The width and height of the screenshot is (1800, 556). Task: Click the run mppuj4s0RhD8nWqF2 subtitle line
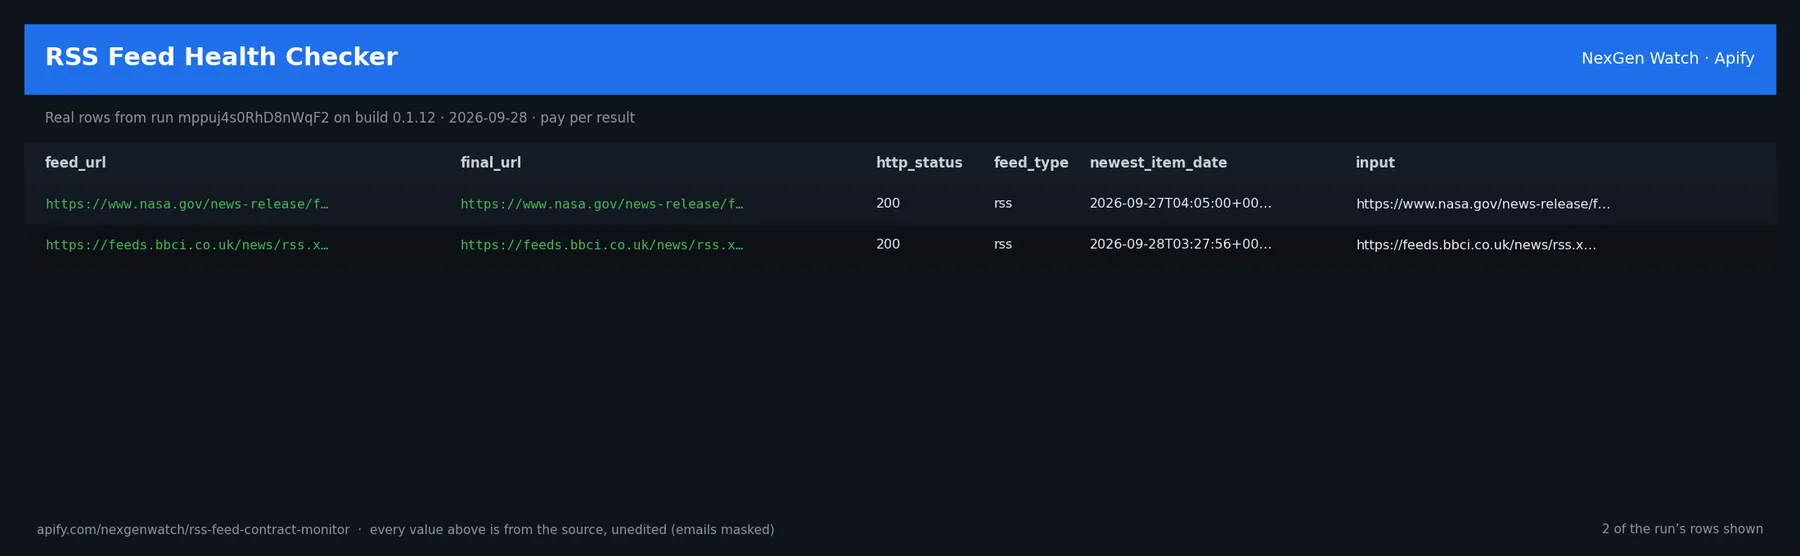[340, 118]
